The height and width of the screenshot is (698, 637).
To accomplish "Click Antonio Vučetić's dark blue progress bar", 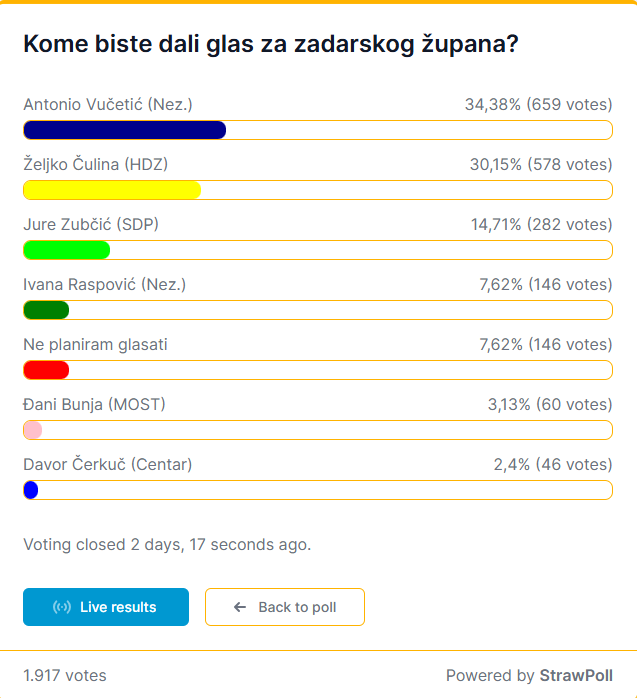I will pyautogui.click(x=124, y=130).
